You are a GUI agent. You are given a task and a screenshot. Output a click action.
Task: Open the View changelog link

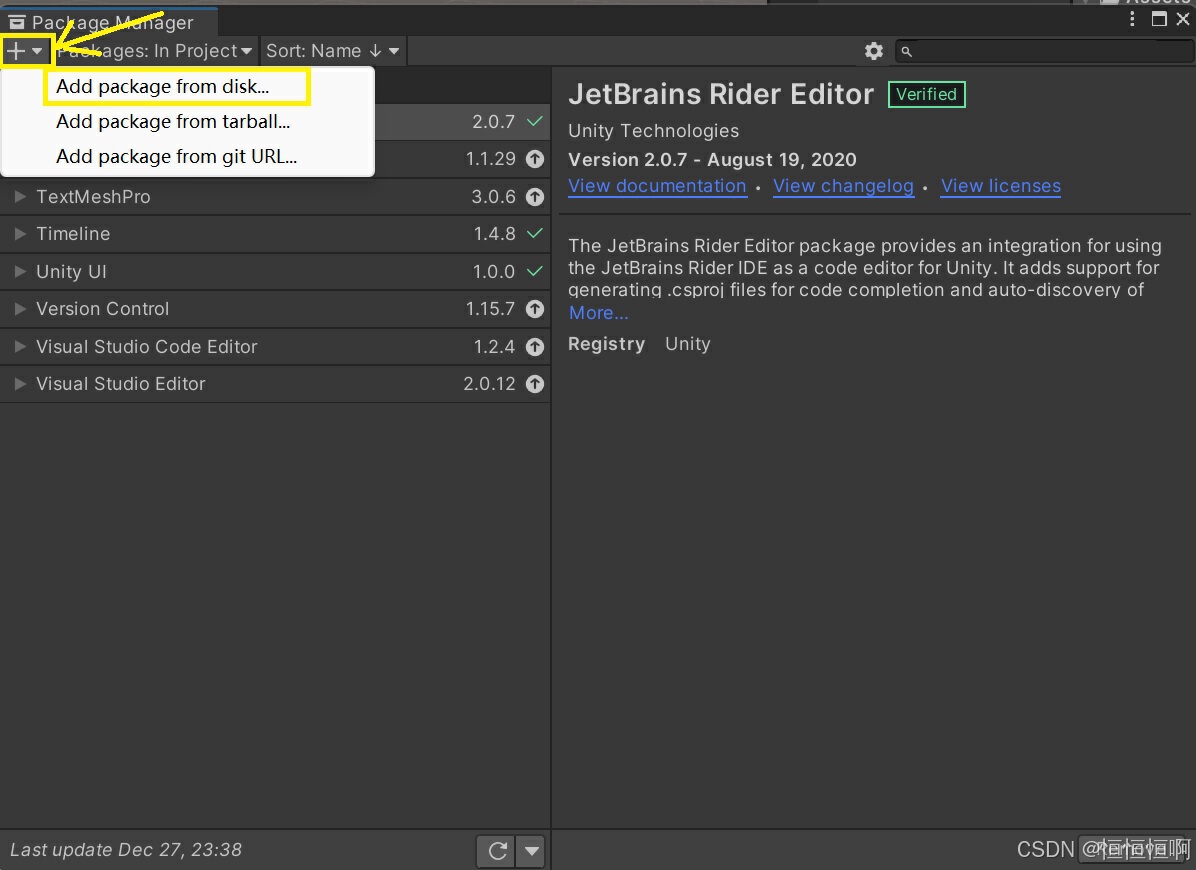click(x=844, y=186)
